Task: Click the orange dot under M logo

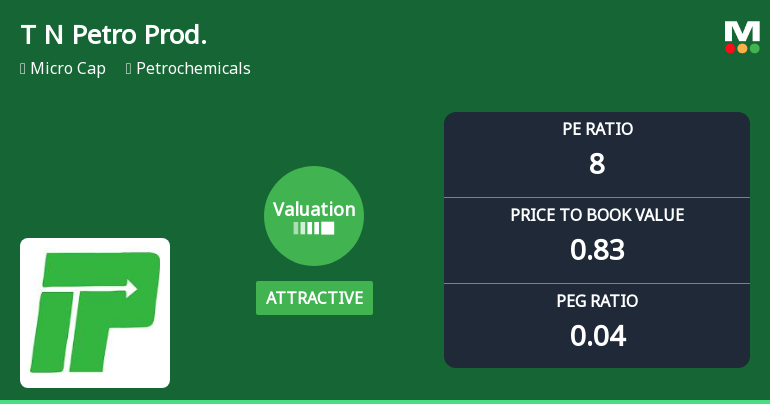Action: 742,48
